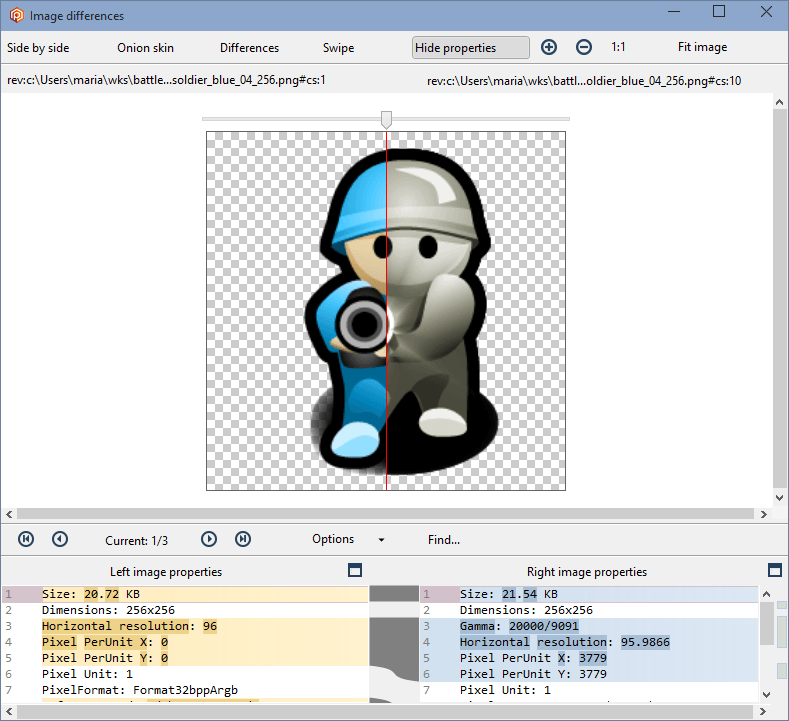Go to previous difference icon
Screen dimensions: 789x721
tap(60, 539)
